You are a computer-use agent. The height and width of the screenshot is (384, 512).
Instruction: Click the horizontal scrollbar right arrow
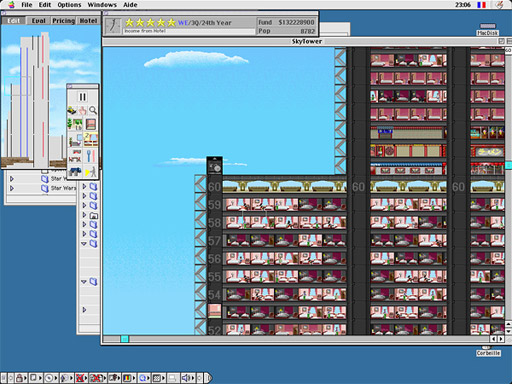501,339
